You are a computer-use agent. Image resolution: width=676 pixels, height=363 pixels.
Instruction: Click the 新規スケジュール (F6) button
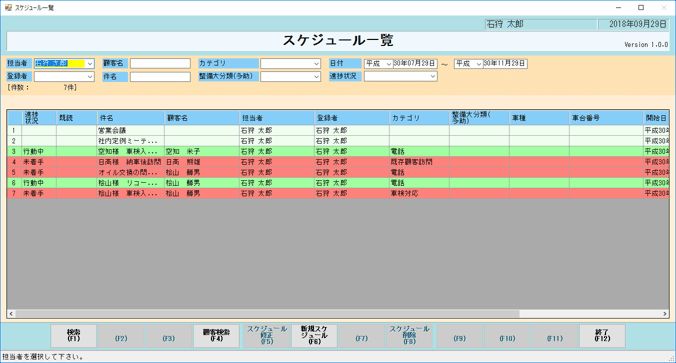(x=314, y=336)
